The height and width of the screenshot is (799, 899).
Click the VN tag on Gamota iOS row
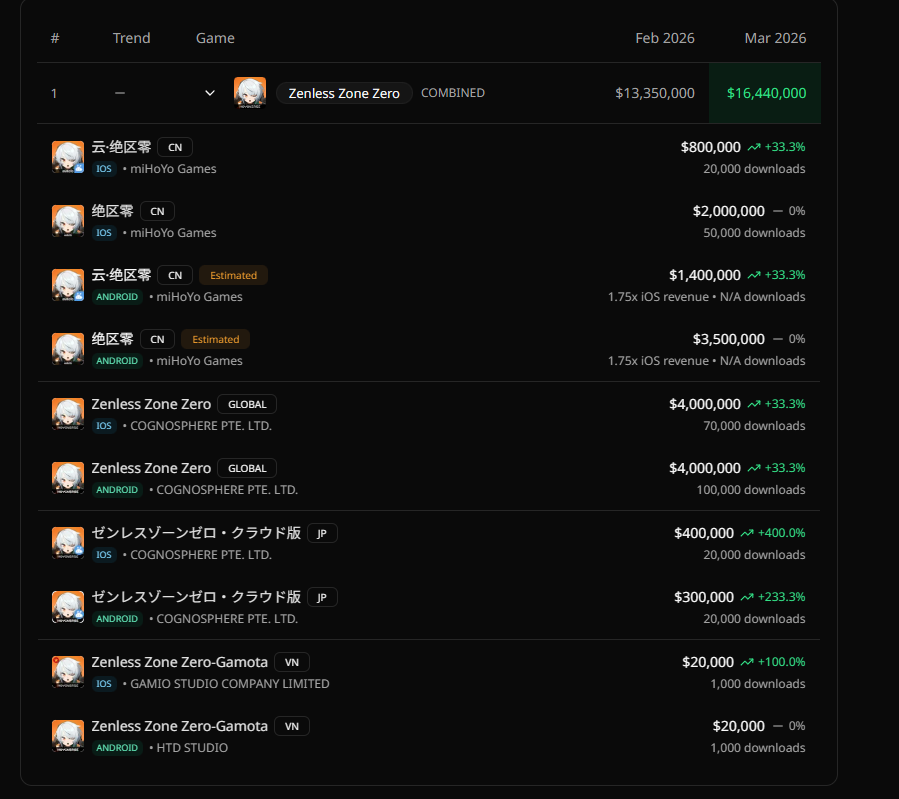point(292,662)
